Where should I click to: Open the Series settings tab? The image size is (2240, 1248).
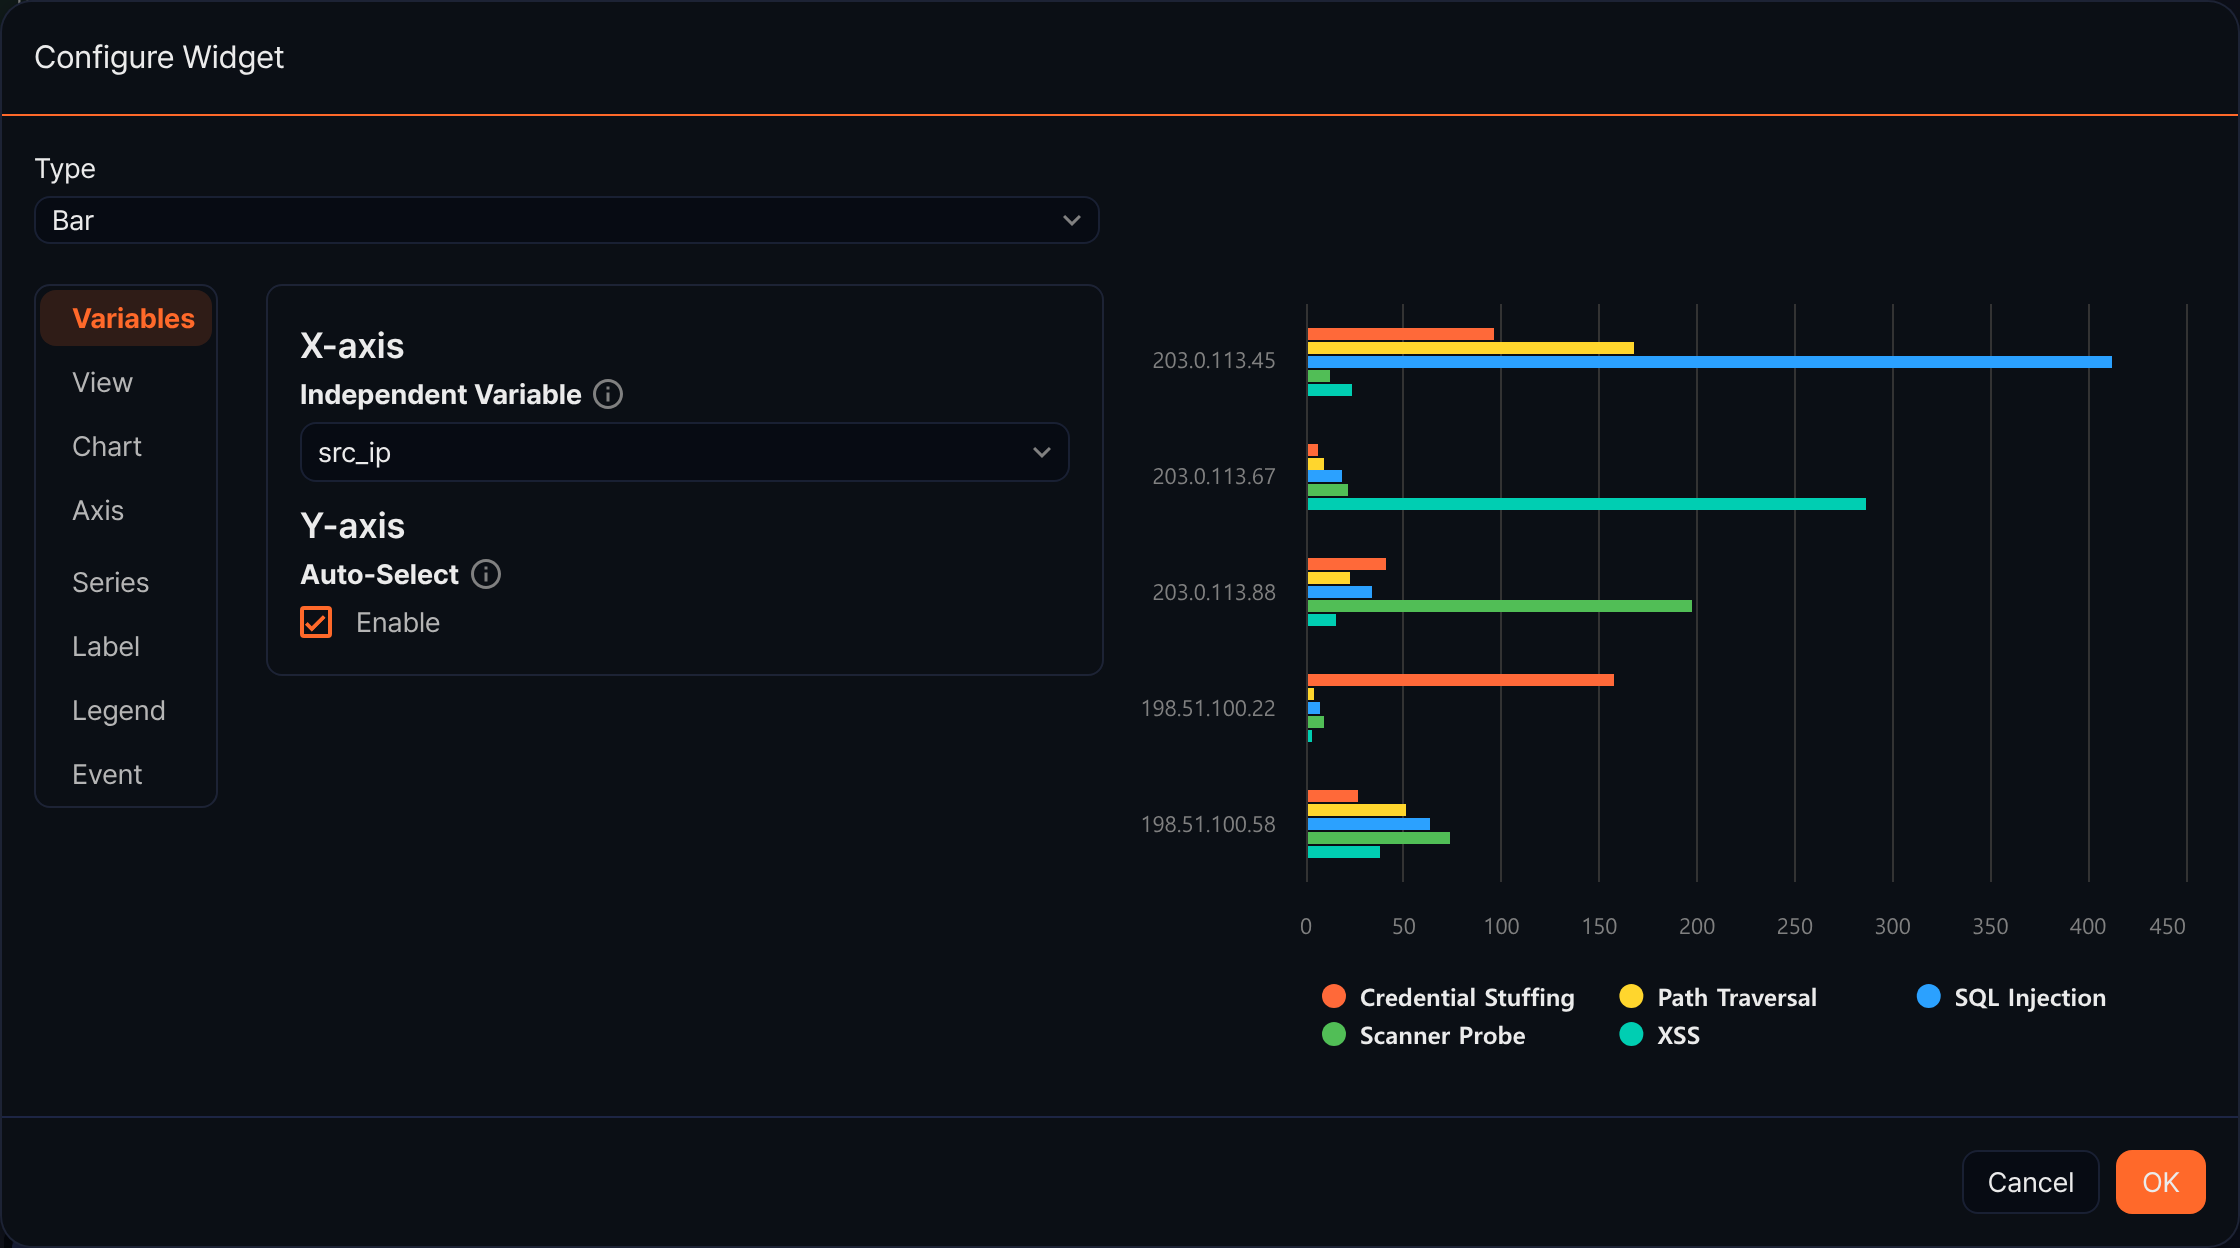(110, 582)
